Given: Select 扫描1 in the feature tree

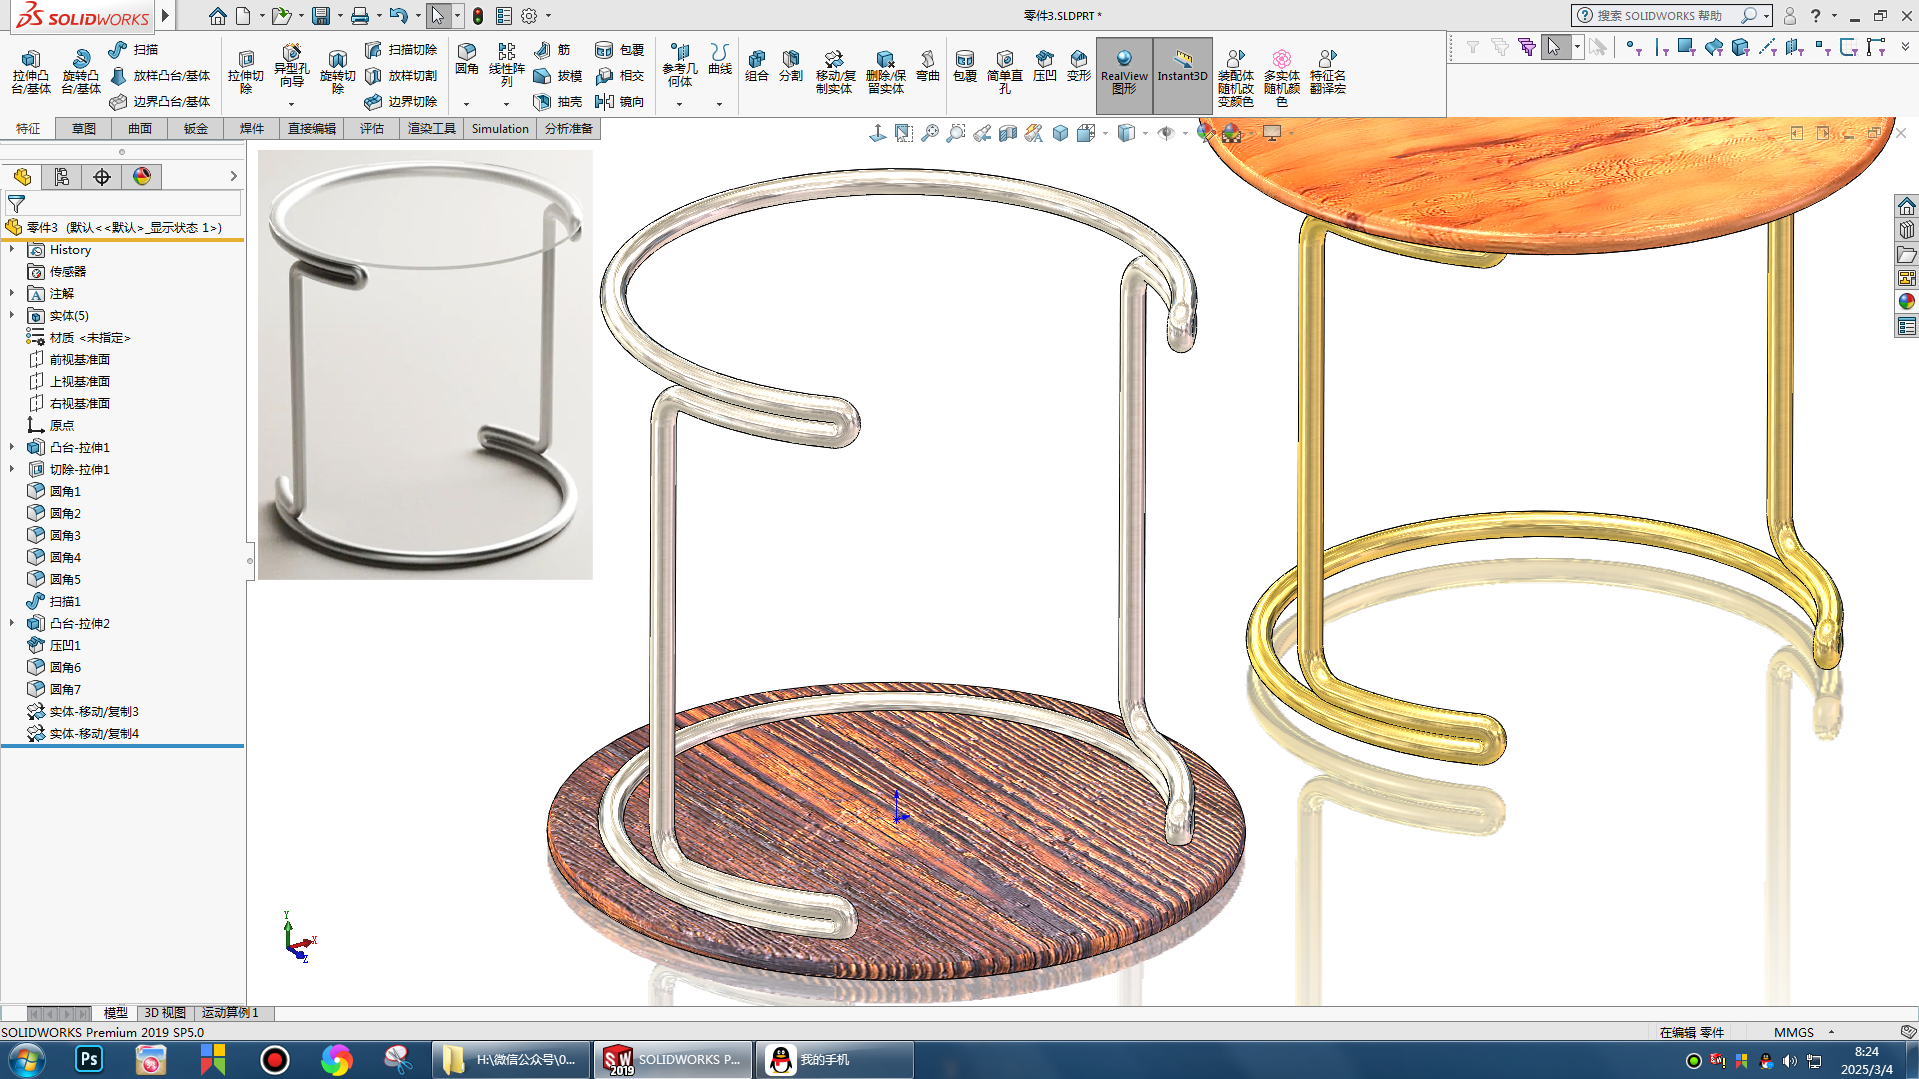Looking at the screenshot, I should pos(65,601).
